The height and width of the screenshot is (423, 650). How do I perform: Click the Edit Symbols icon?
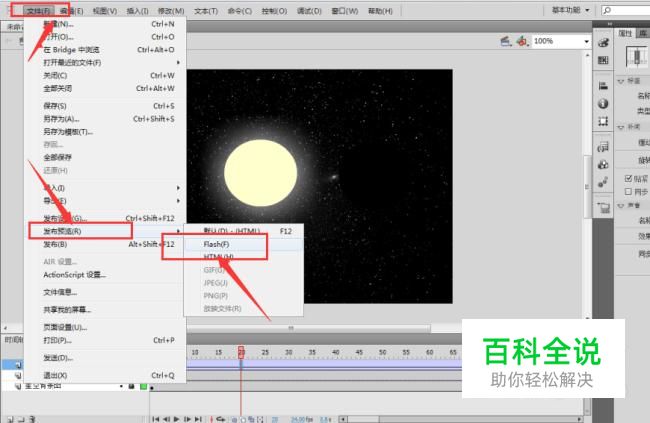[x=522, y=41]
